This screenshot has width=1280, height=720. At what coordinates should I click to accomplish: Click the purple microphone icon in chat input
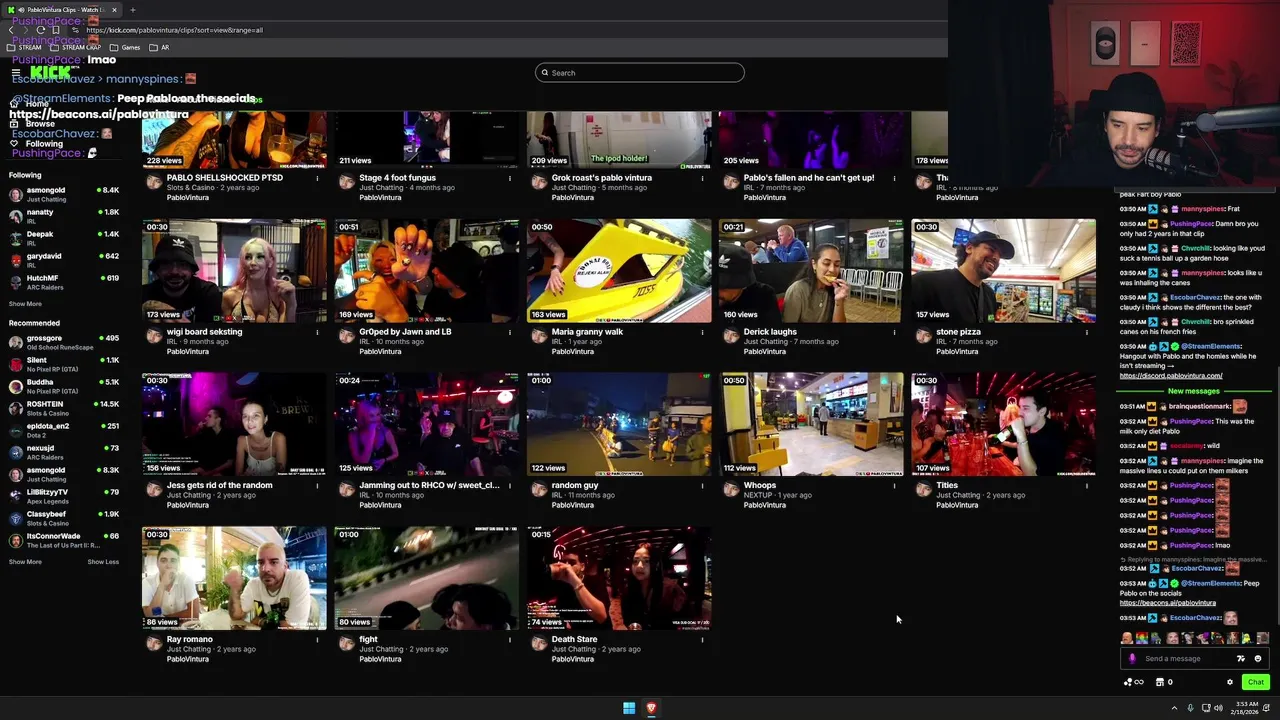[1132, 659]
